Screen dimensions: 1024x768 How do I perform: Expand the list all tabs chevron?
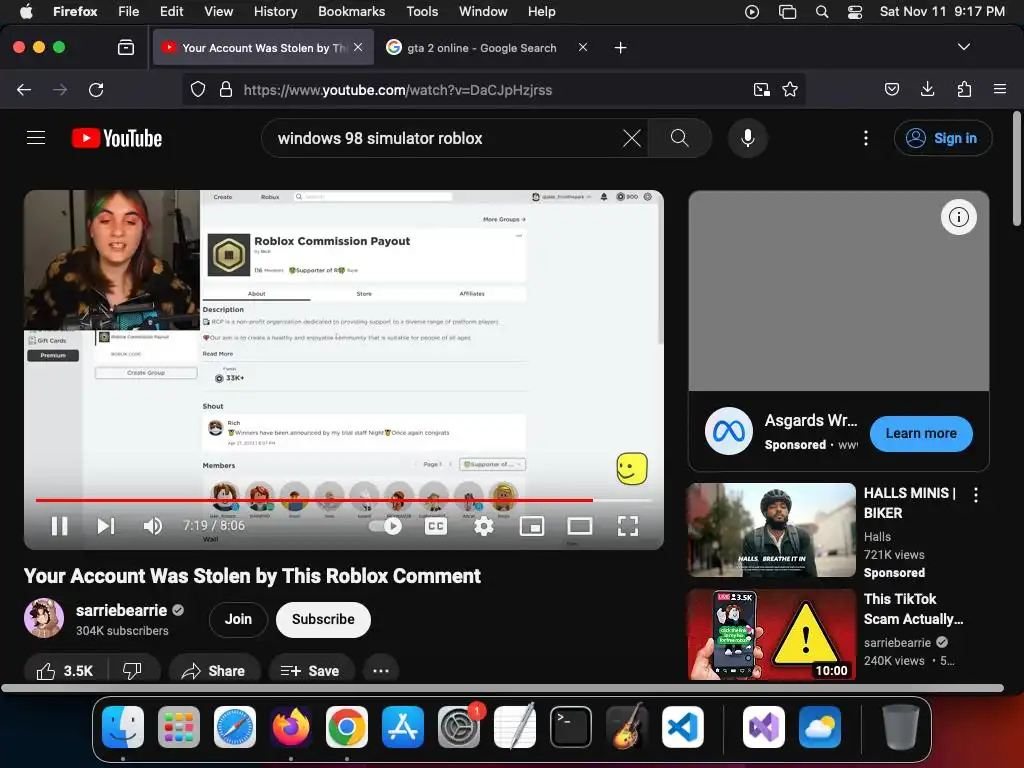963,47
